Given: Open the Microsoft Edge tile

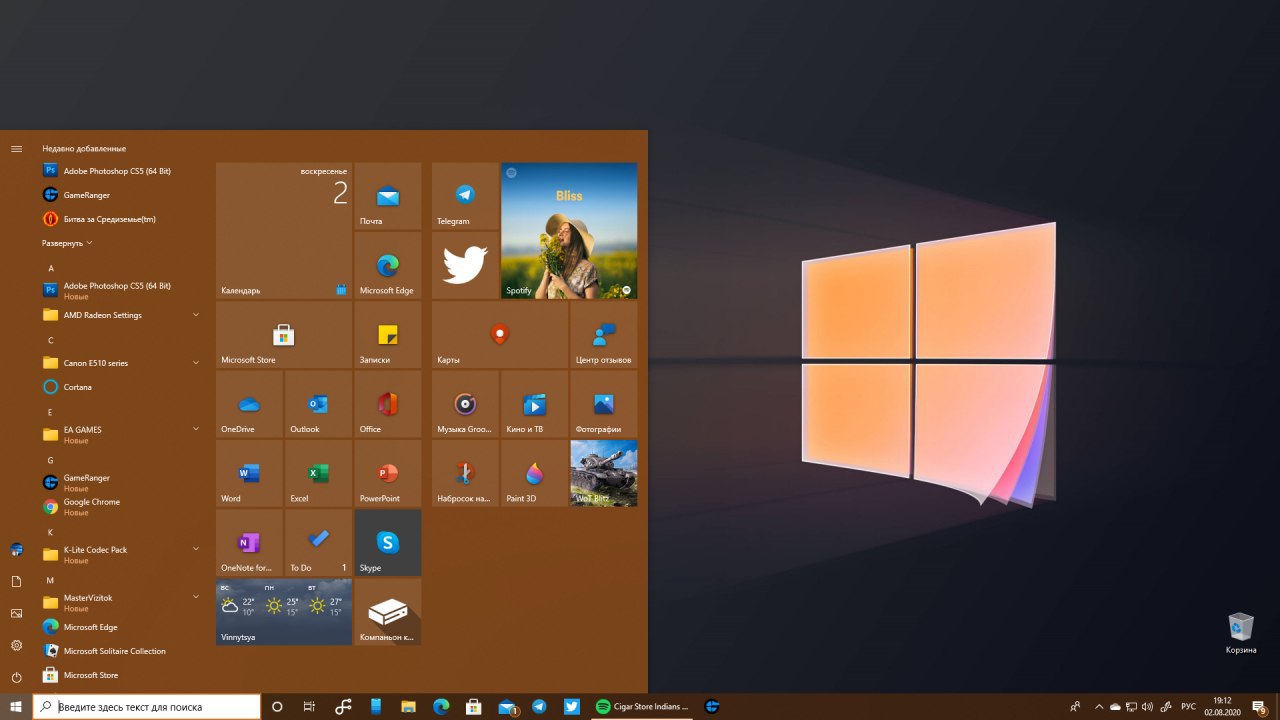Looking at the screenshot, I should 387,265.
